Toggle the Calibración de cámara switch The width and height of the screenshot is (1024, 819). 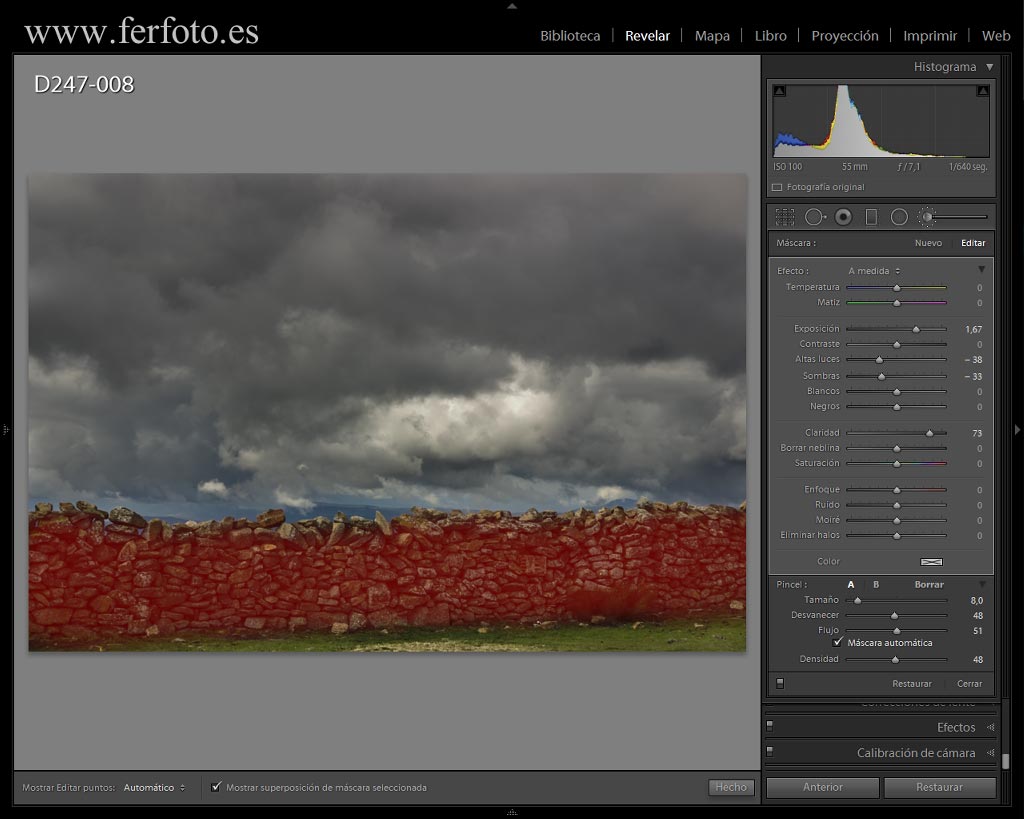coord(770,751)
